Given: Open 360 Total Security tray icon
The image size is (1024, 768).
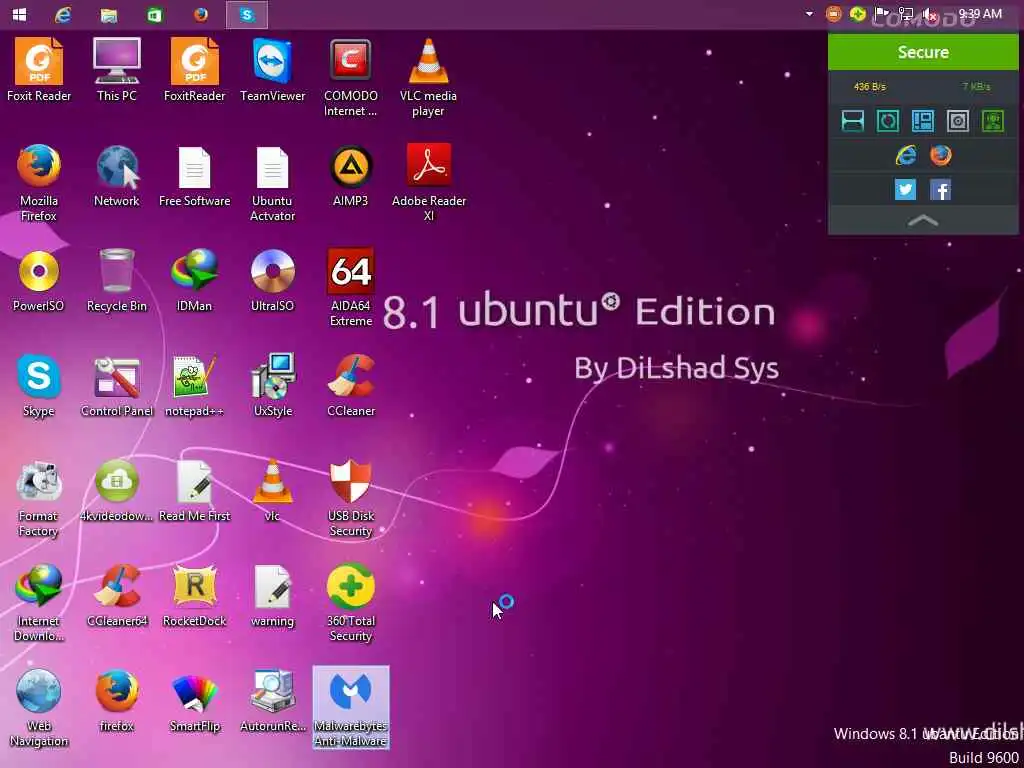Looking at the screenshot, I should click(x=857, y=14).
